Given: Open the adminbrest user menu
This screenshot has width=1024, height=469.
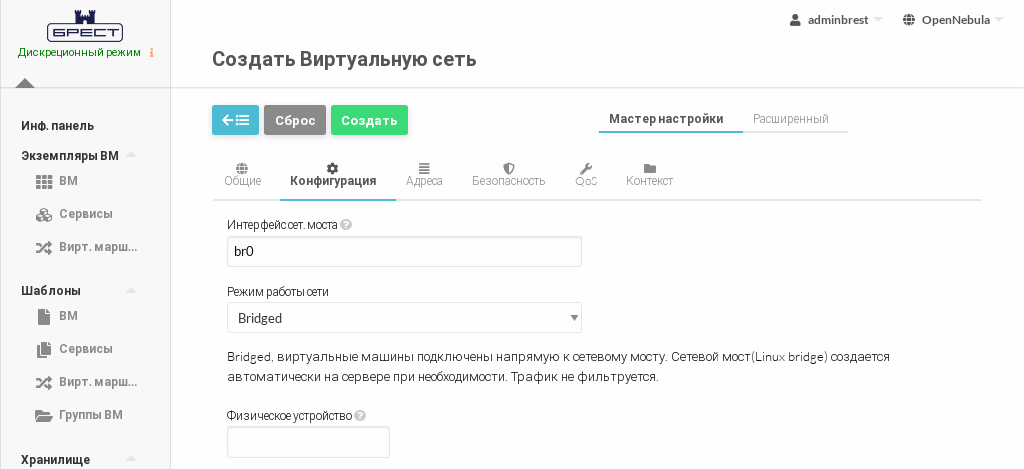Looking at the screenshot, I should point(836,20).
